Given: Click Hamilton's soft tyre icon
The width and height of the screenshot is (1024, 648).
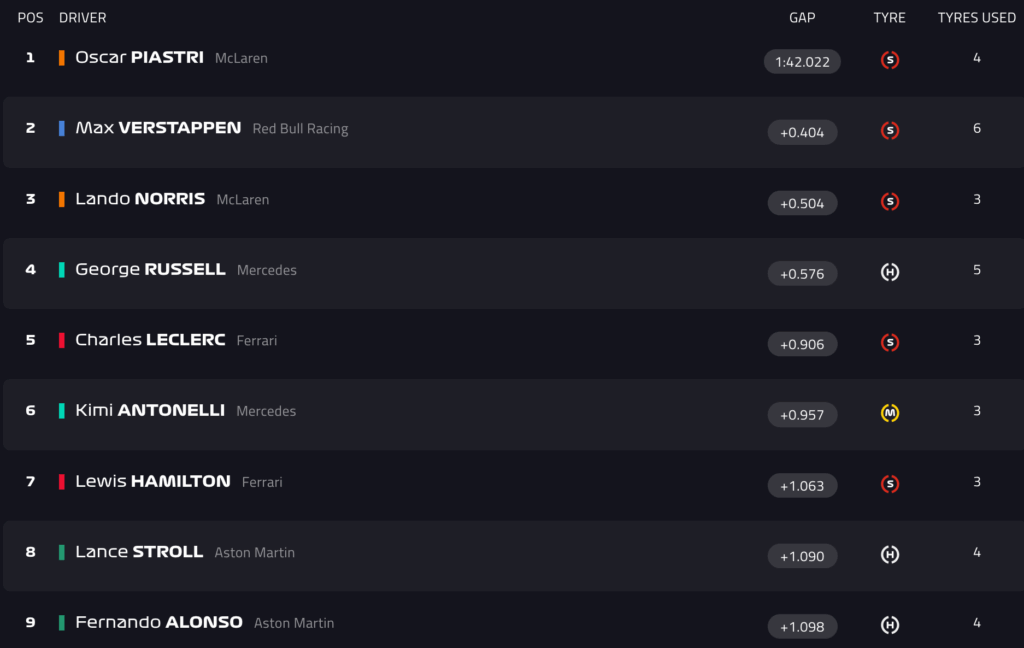Looking at the screenshot, I should (889, 484).
